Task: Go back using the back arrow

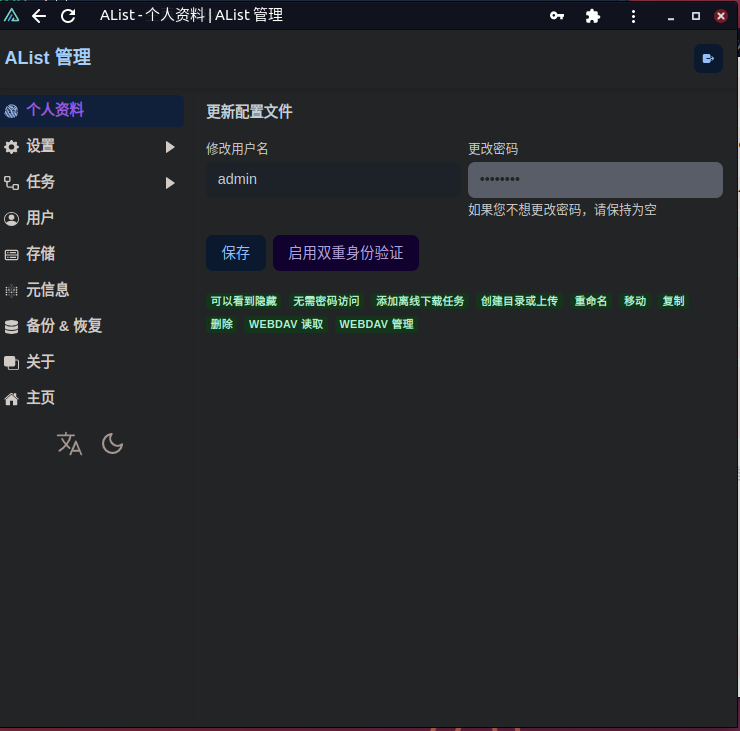Action: coord(39,16)
